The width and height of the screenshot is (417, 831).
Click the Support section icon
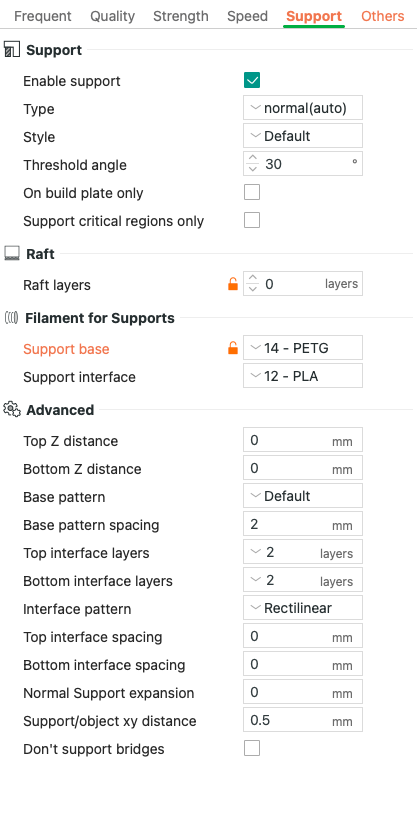12,50
